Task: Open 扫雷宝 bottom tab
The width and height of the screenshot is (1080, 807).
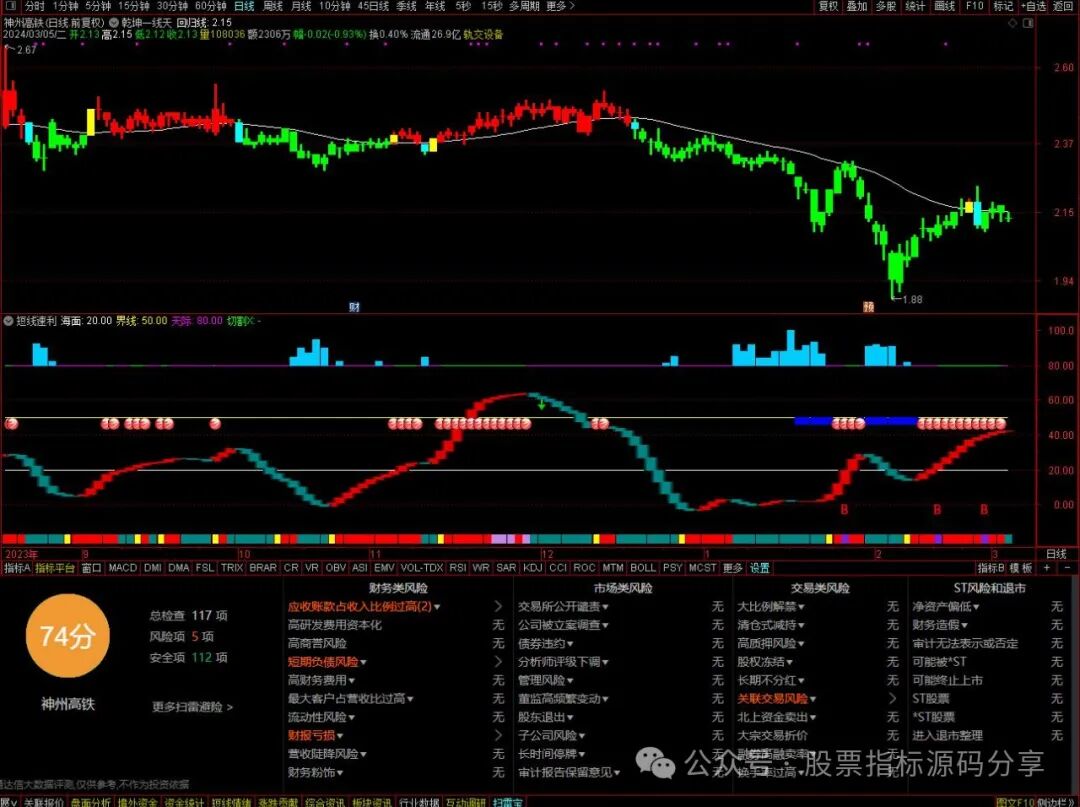Action: point(507,802)
